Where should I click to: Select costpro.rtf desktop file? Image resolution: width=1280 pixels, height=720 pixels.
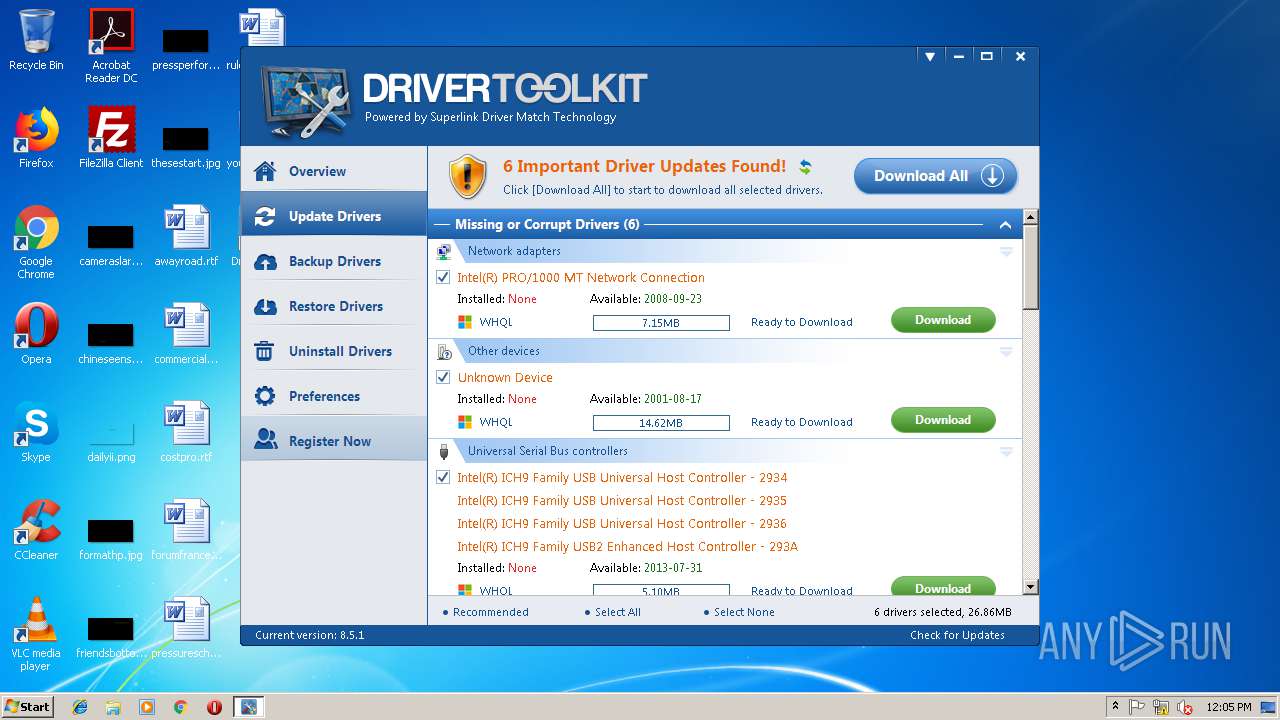(x=186, y=432)
